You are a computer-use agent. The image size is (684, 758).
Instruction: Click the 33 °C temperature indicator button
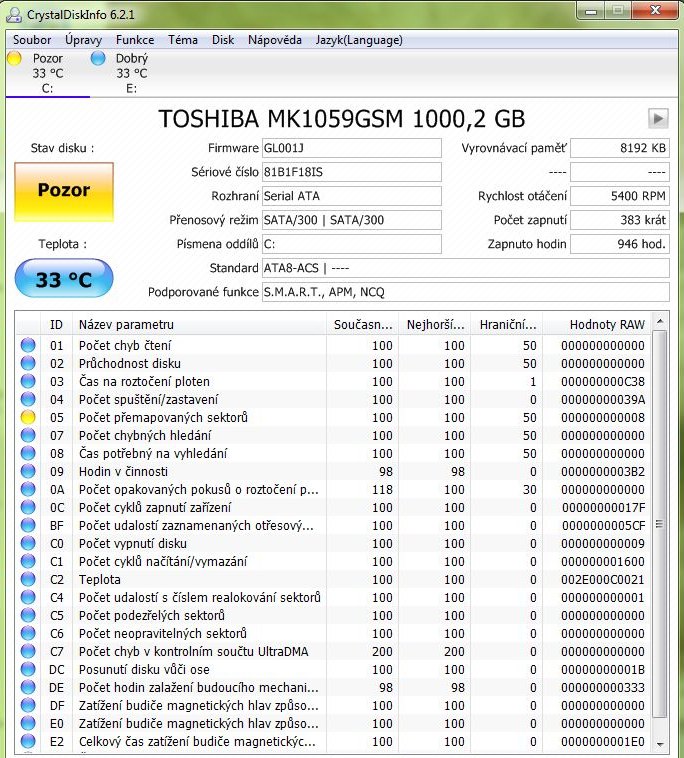click(x=64, y=280)
